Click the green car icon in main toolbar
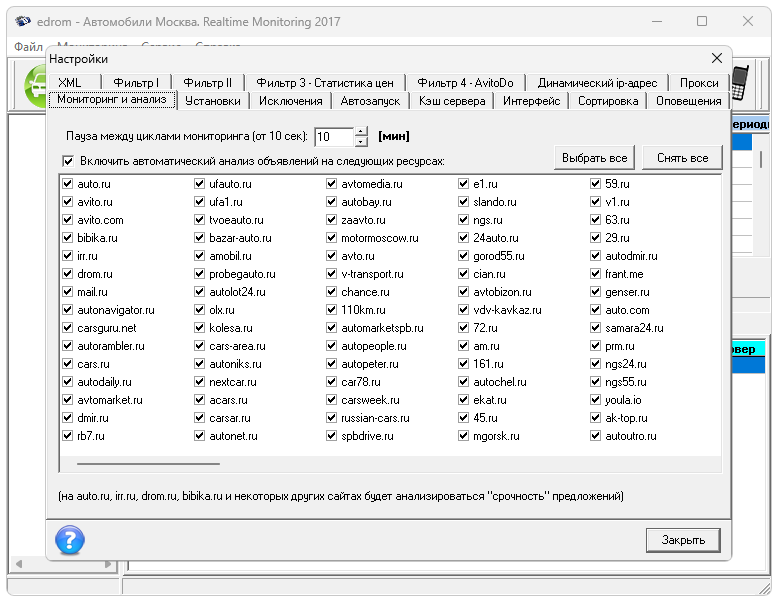 tap(36, 85)
